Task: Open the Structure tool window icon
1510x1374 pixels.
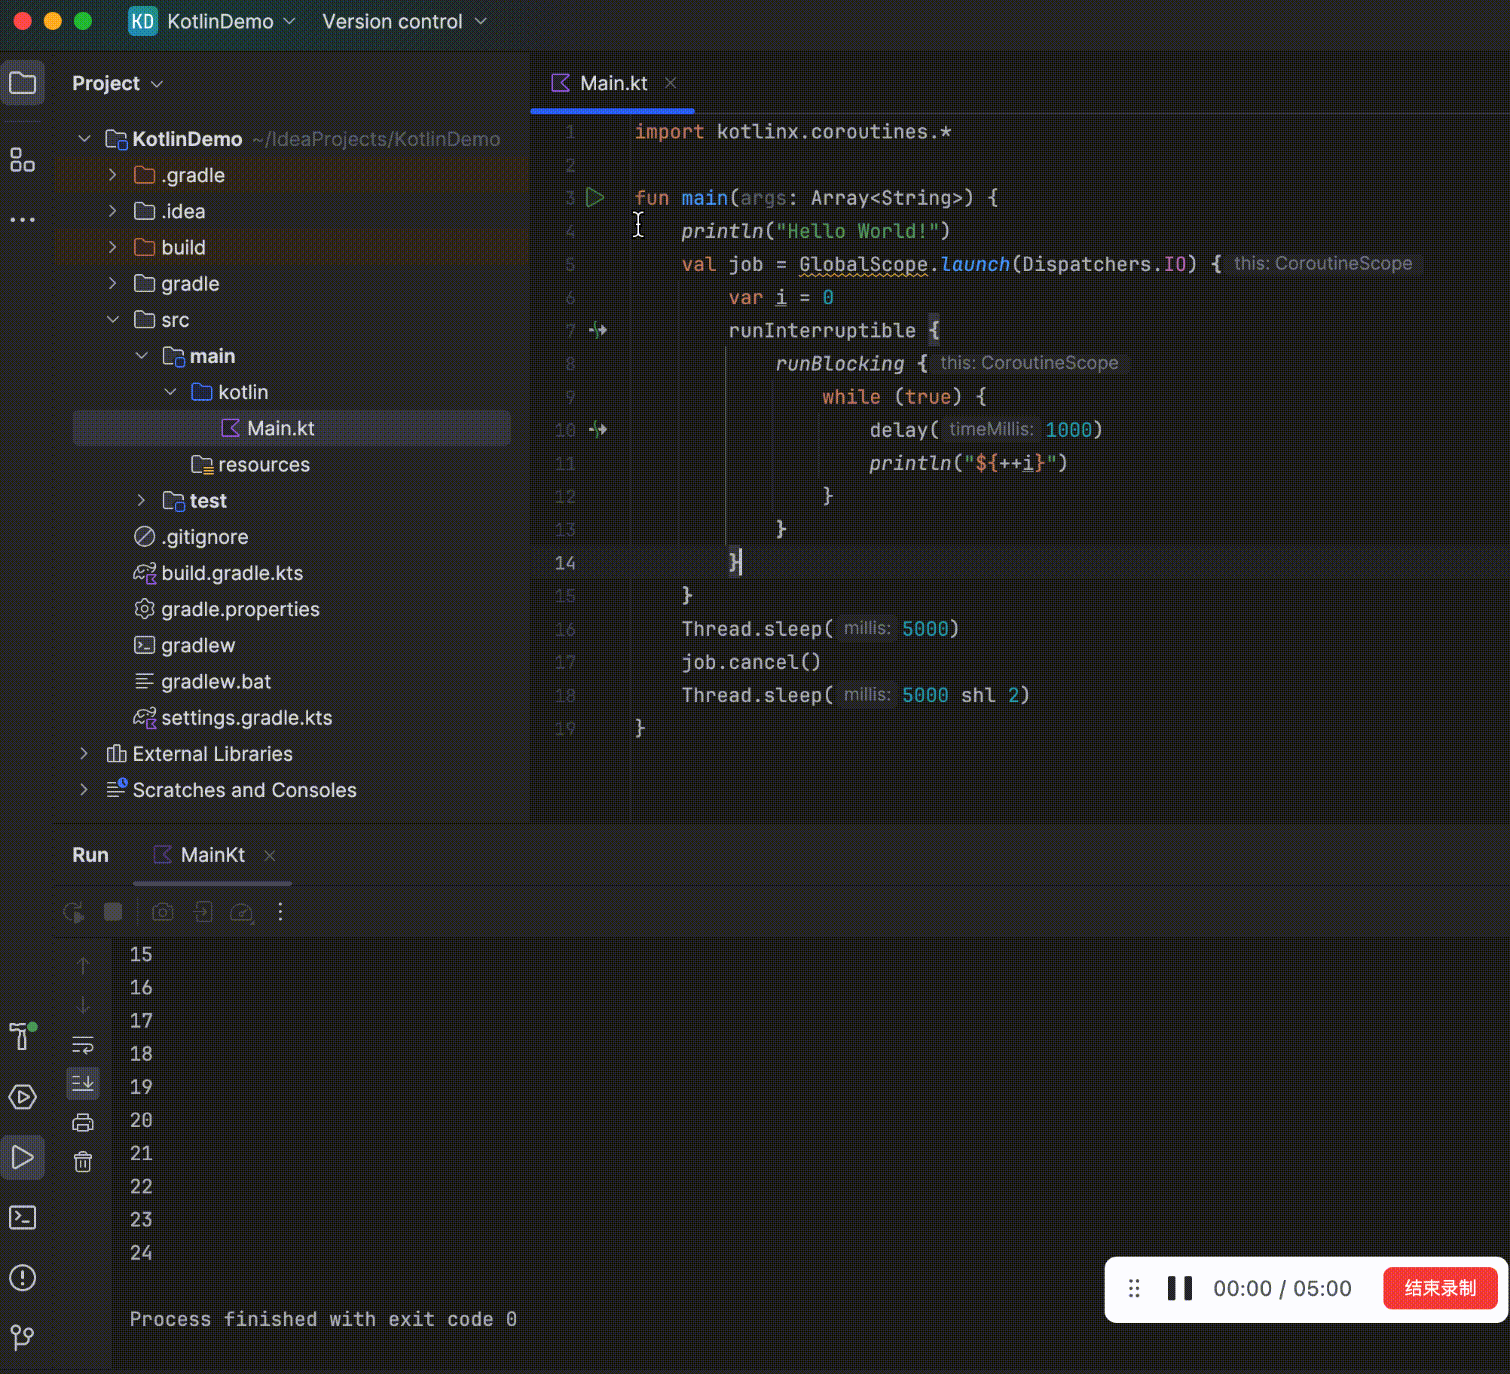Action: (22, 160)
